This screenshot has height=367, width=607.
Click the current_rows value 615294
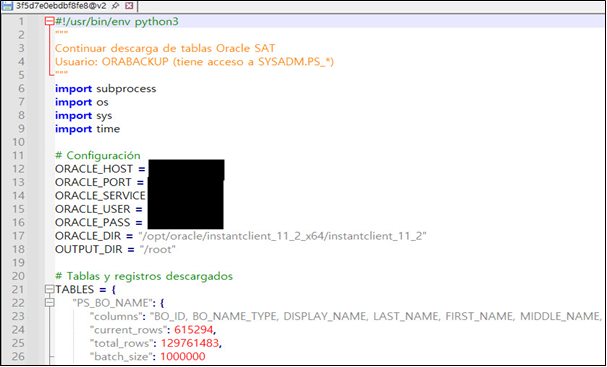coord(194,330)
